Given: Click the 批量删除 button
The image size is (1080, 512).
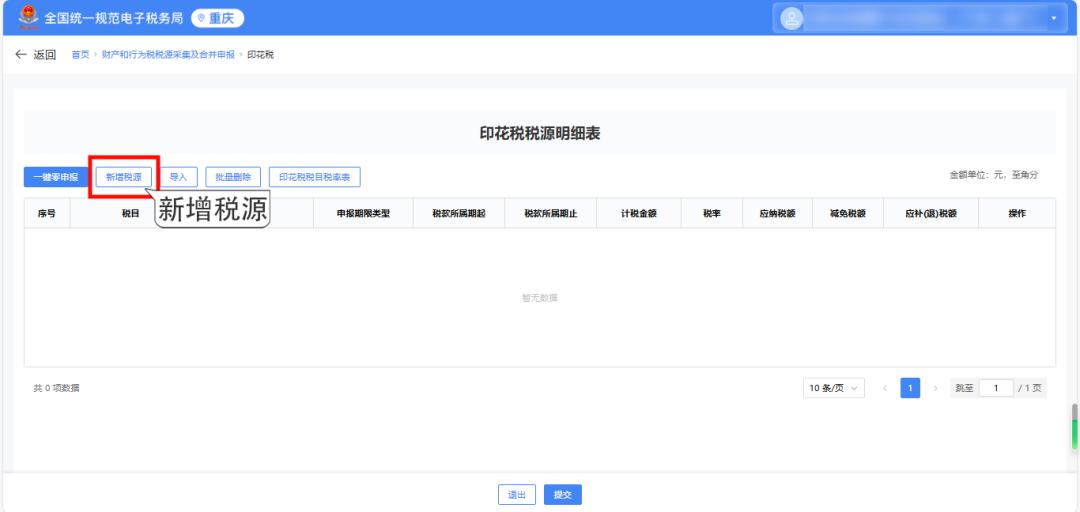Looking at the screenshot, I should coord(233,177).
